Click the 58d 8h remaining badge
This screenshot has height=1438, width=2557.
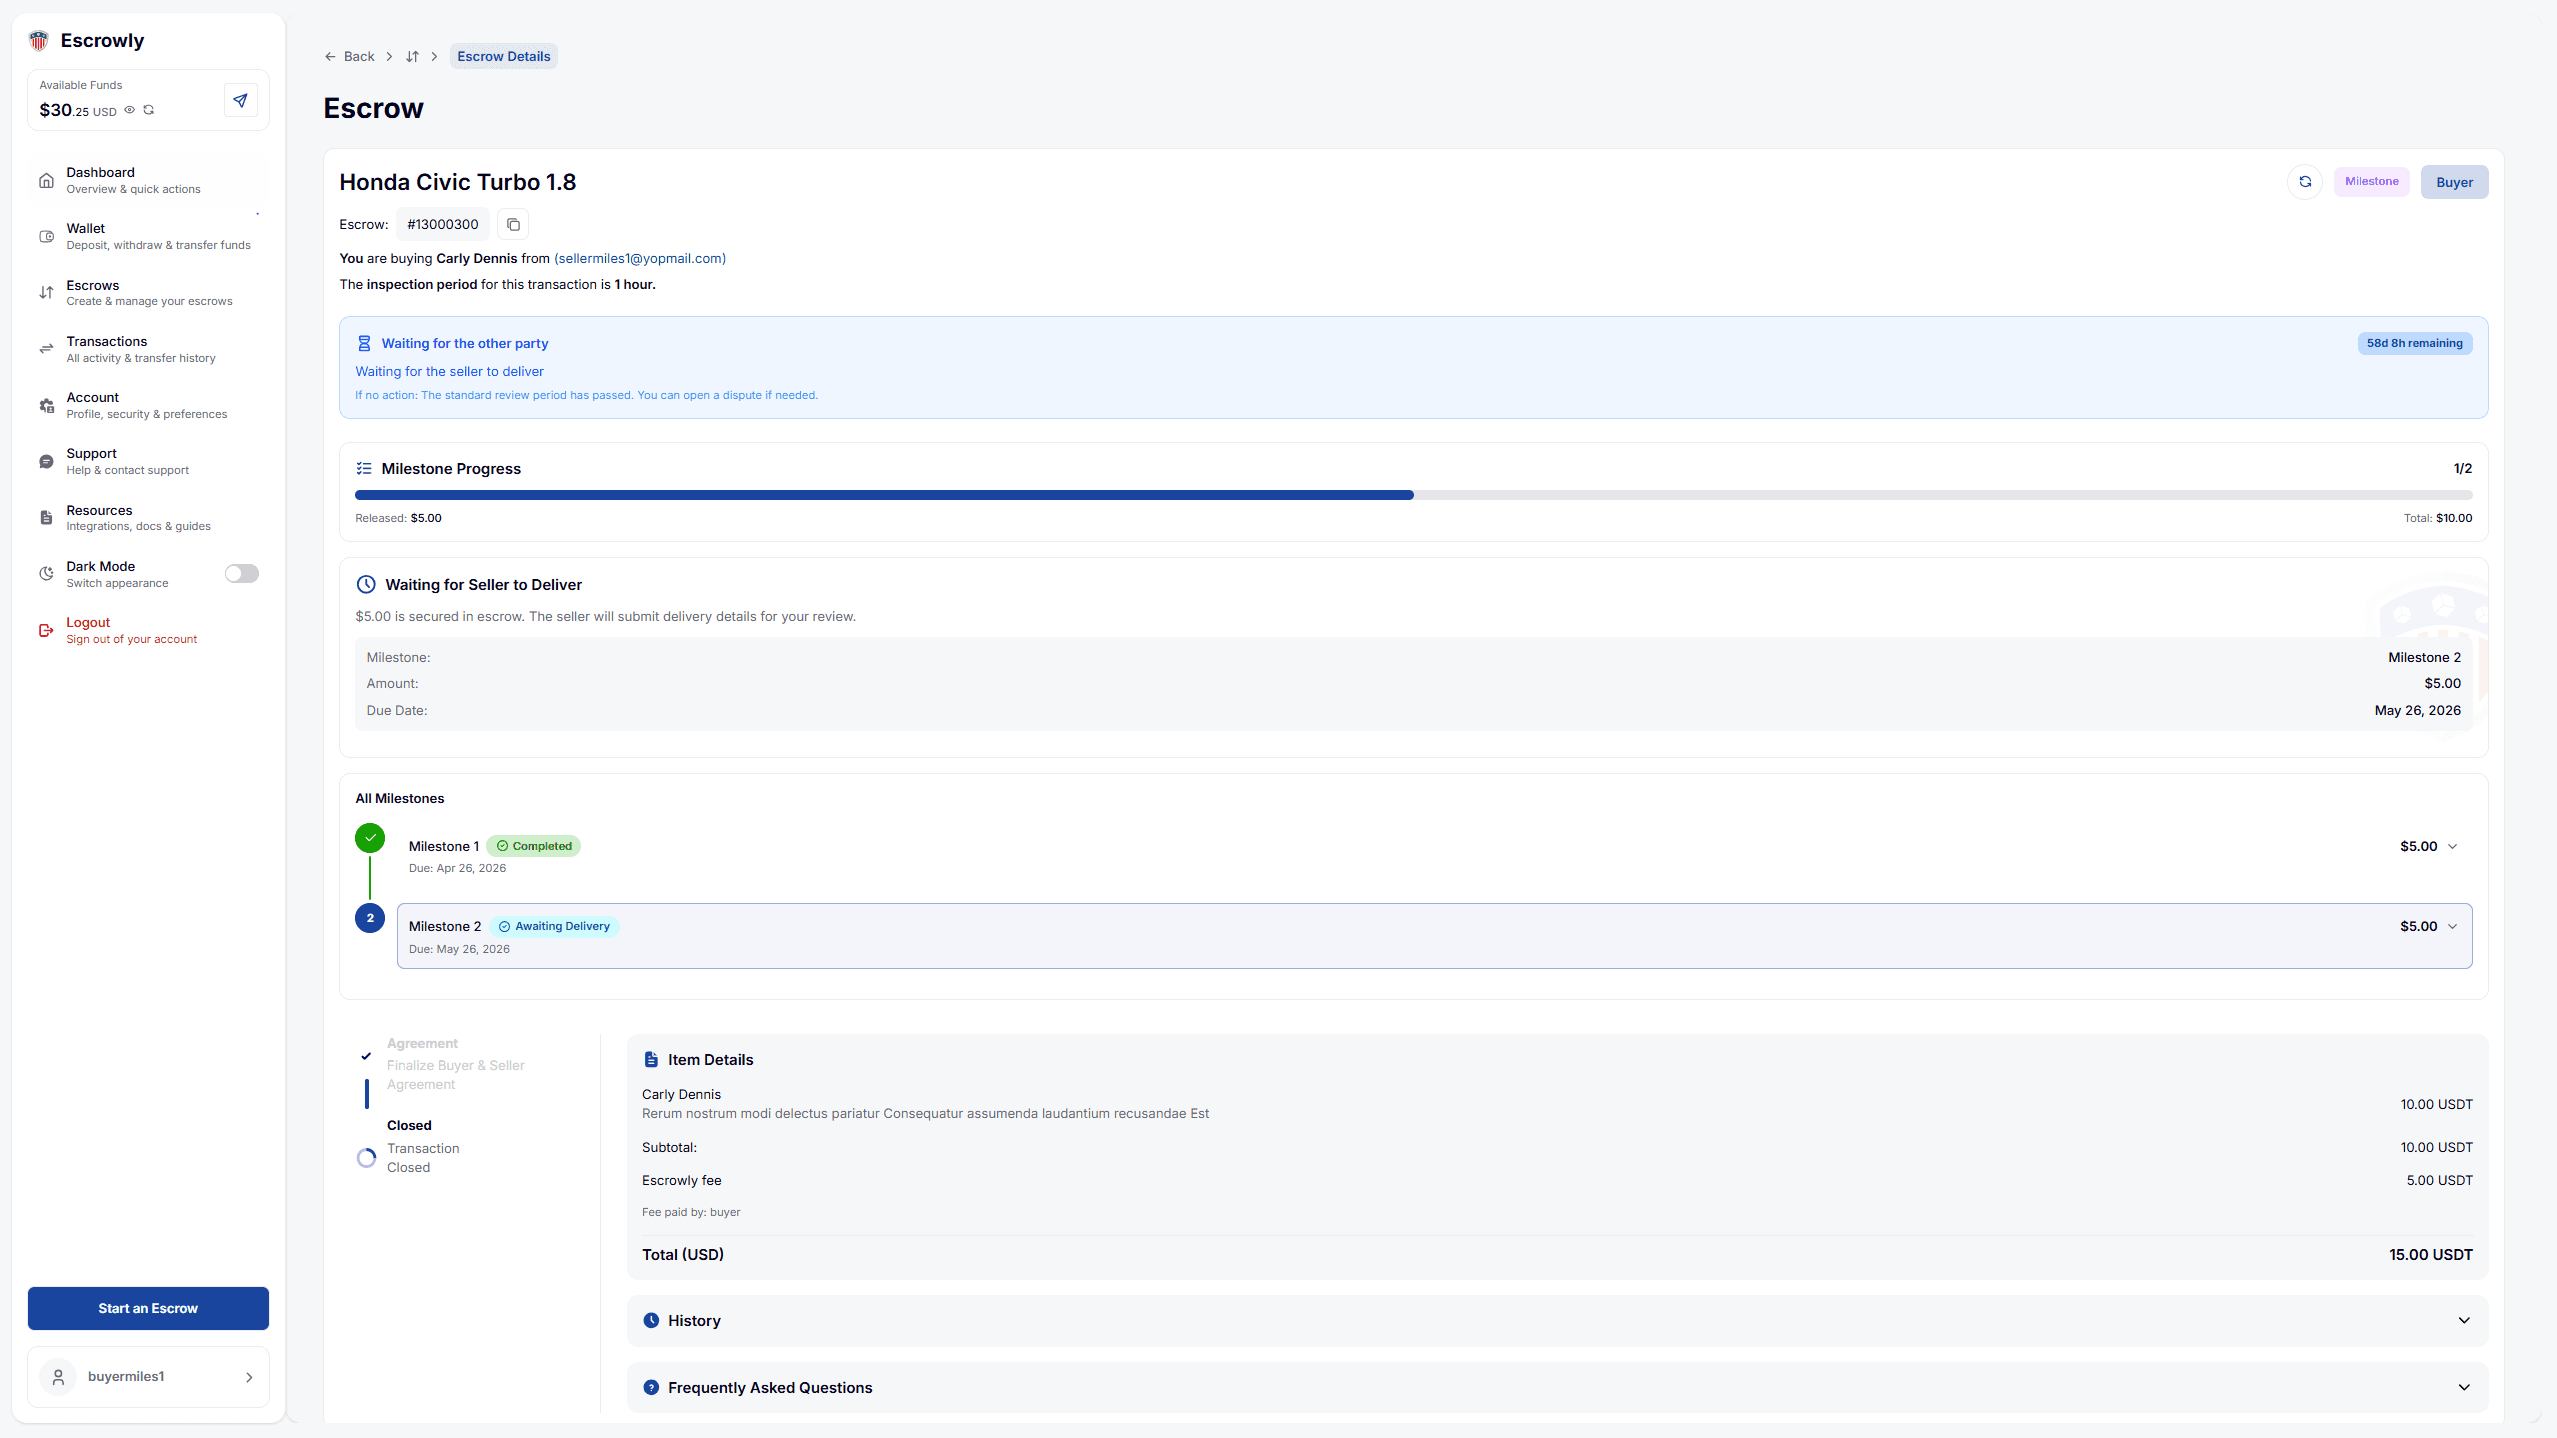pos(2414,344)
